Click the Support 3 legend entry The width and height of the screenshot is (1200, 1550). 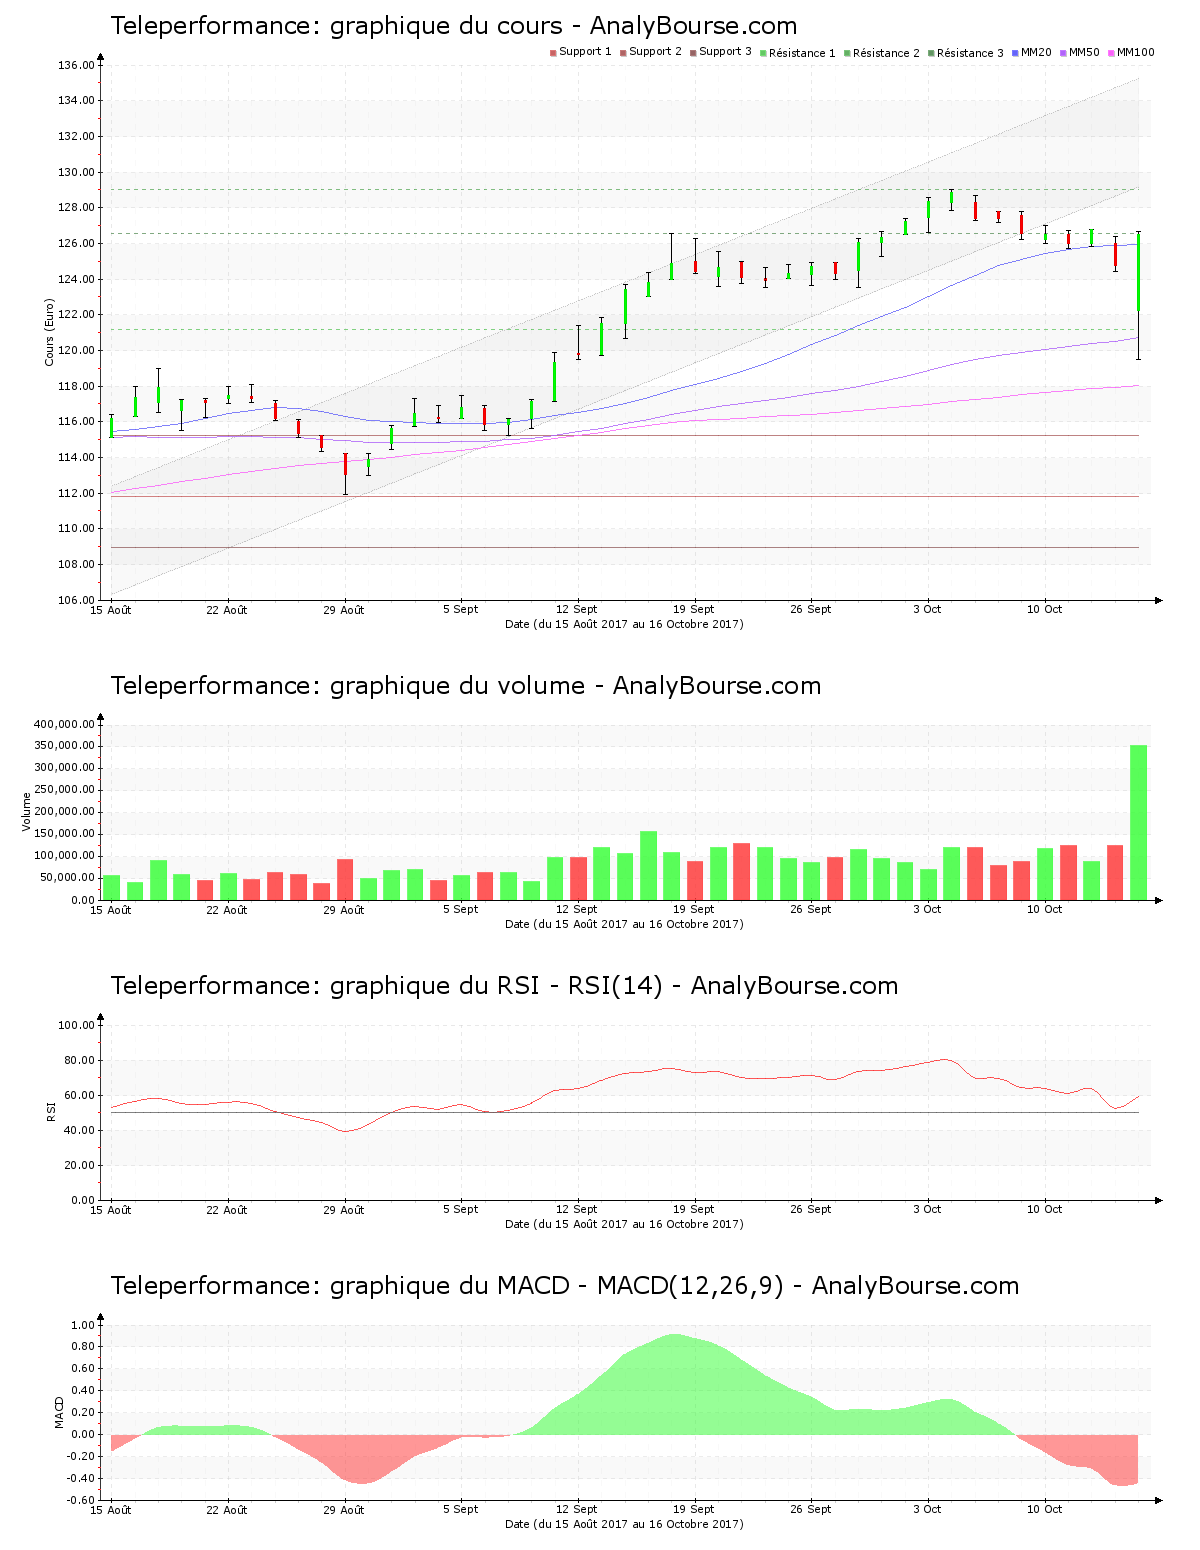(721, 52)
